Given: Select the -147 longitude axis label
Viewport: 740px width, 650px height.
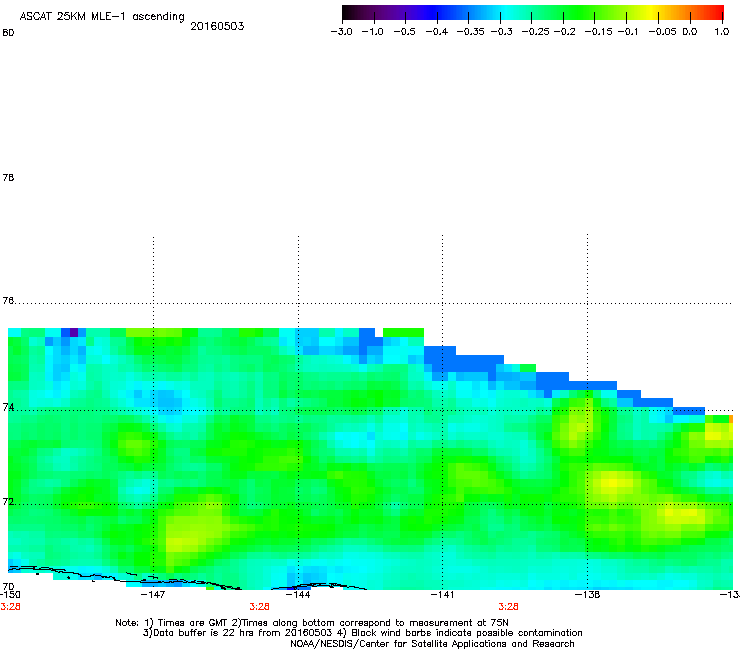Looking at the screenshot, I should [153, 595].
